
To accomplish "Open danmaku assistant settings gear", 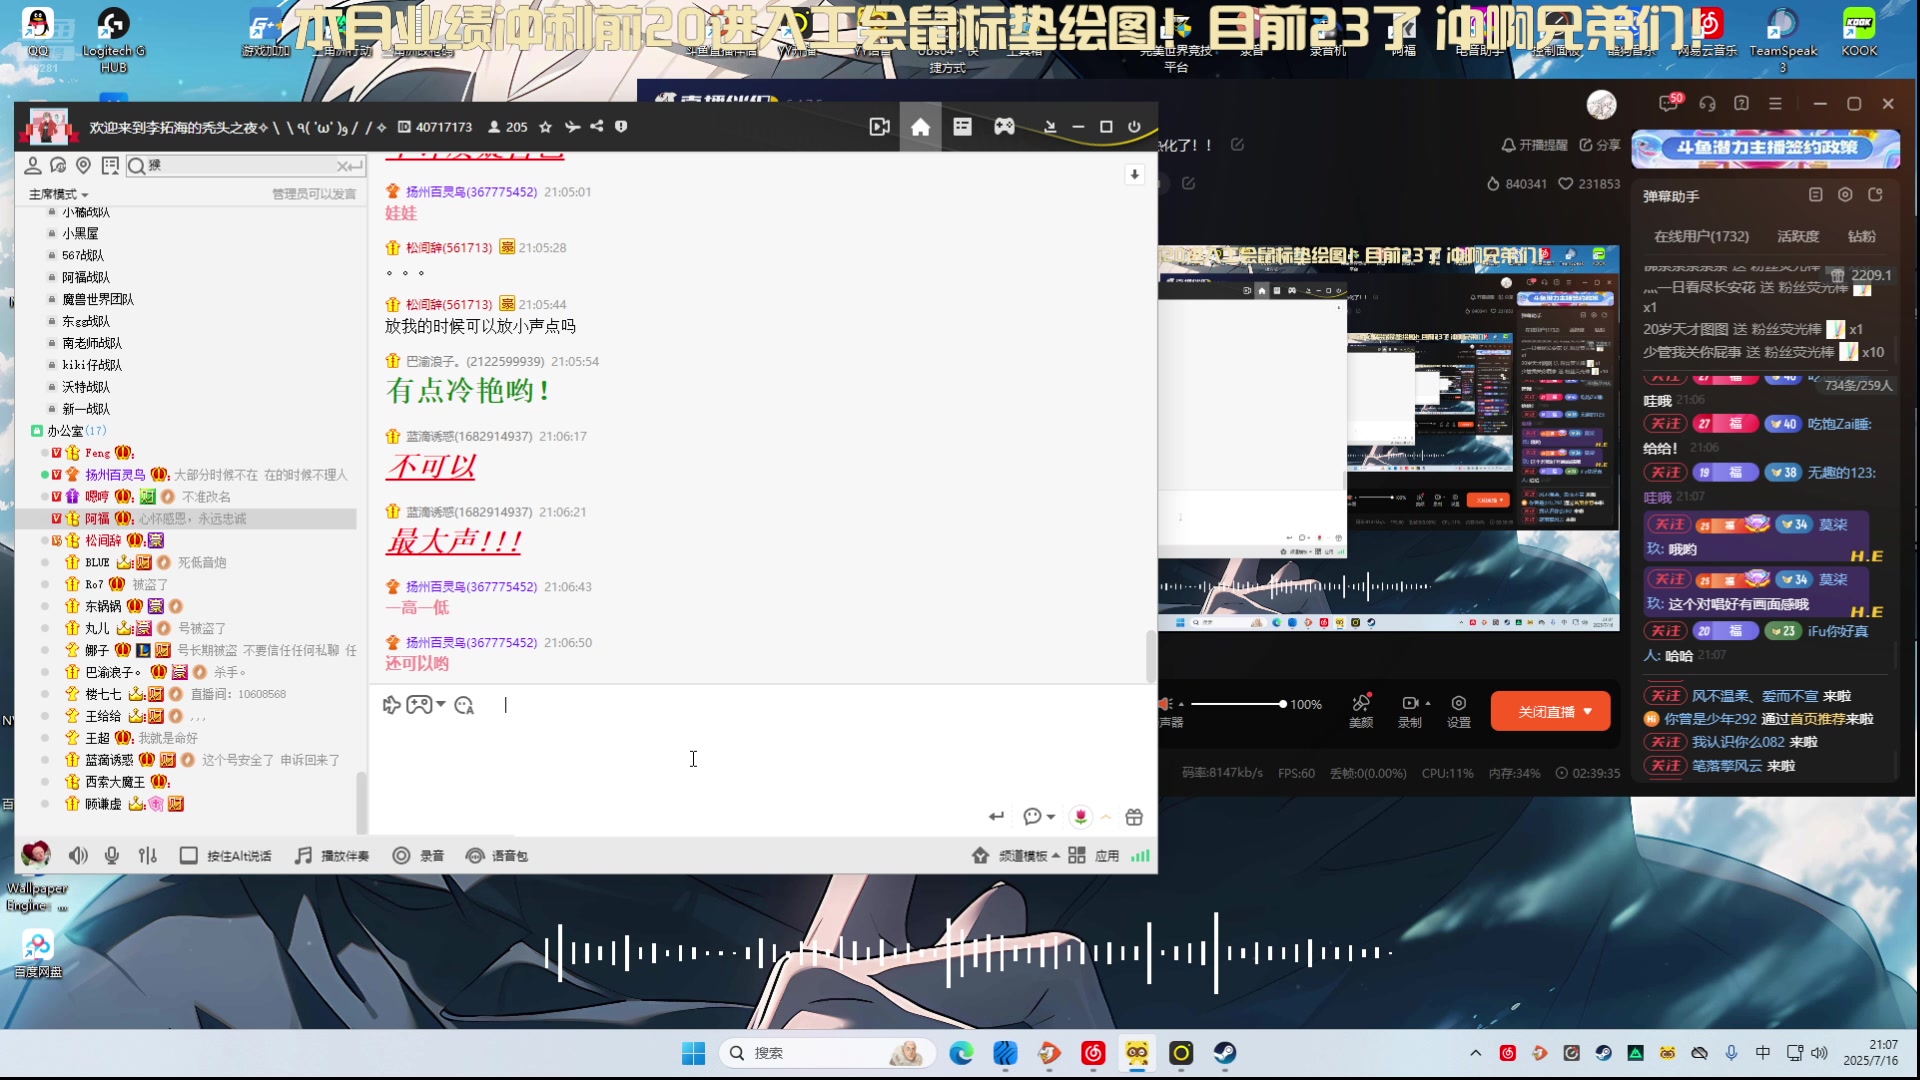I will [x=1845, y=195].
